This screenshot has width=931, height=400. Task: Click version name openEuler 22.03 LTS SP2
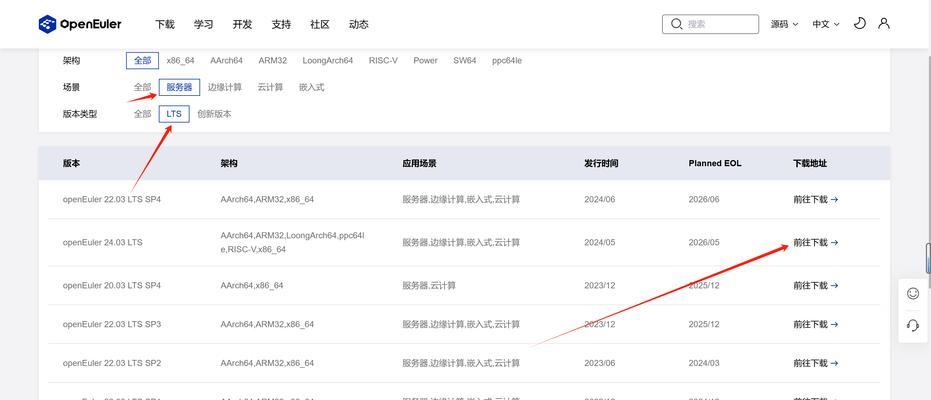click(x=112, y=363)
